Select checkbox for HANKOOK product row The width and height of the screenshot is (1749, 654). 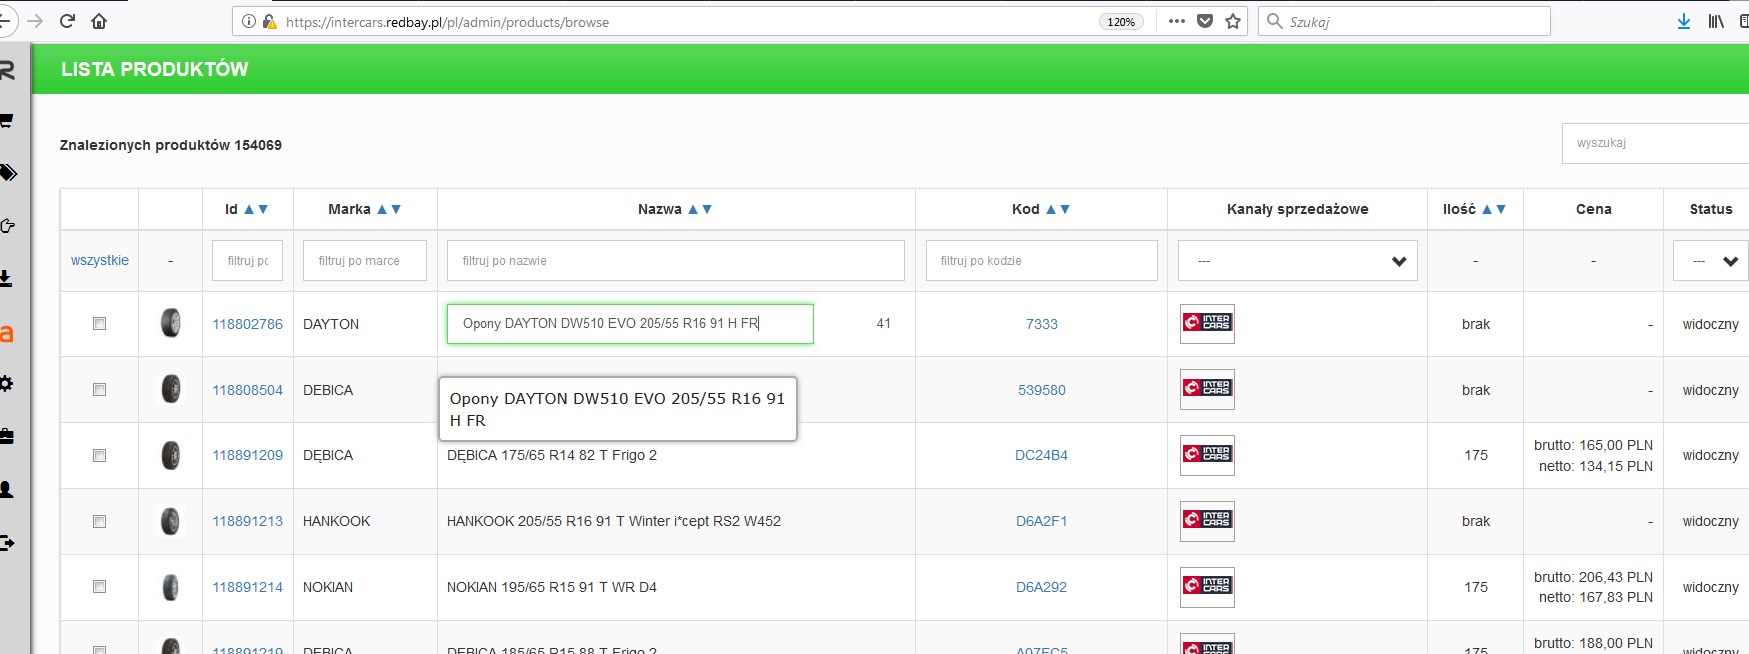(x=99, y=521)
